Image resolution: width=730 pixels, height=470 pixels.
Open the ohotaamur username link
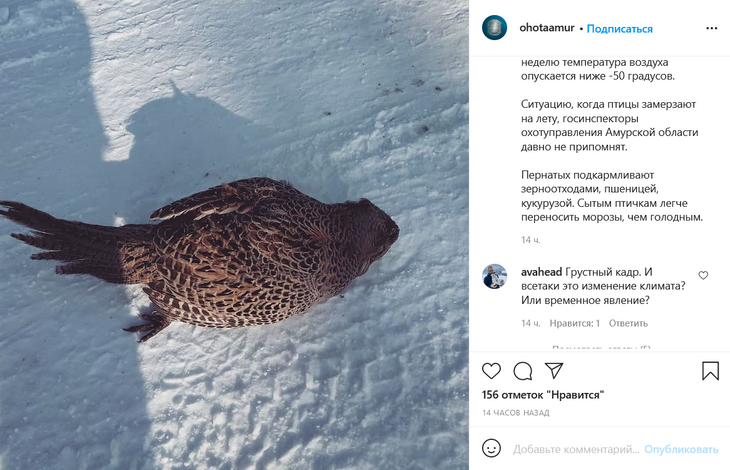546,29
